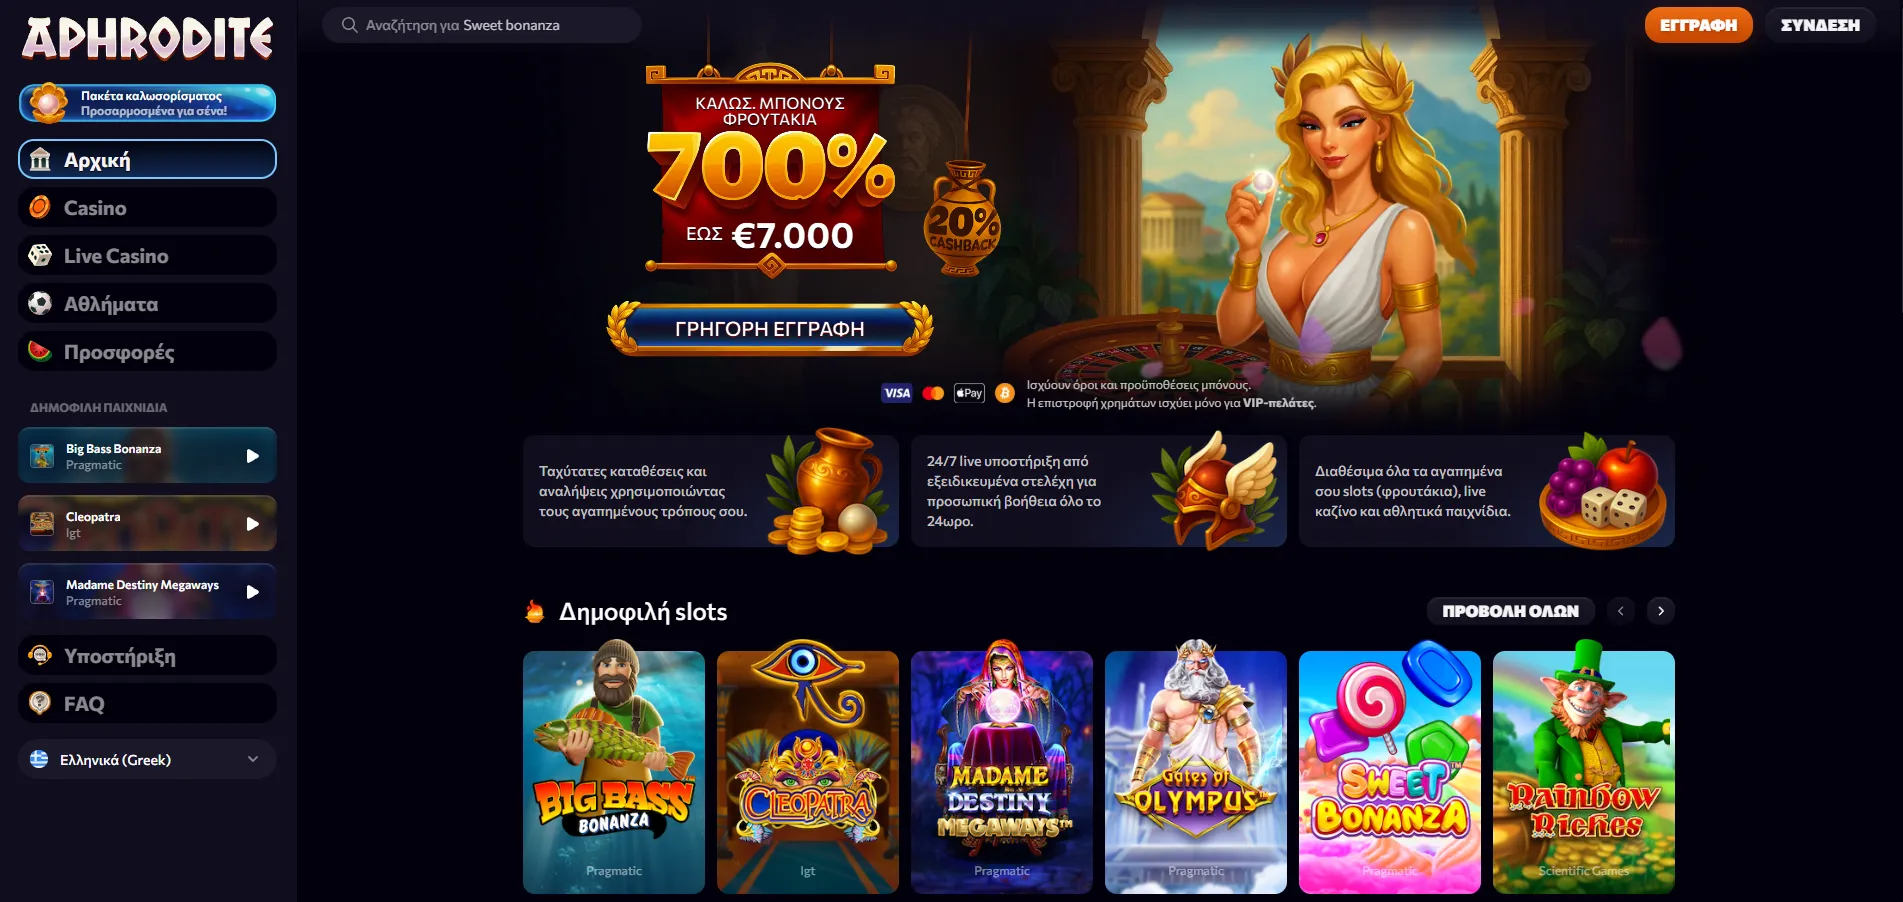Image resolution: width=1903 pixels, height=902 pixels.
Task: Play Cleopatra from sidebar list
Action: click(x=147, y=524)
